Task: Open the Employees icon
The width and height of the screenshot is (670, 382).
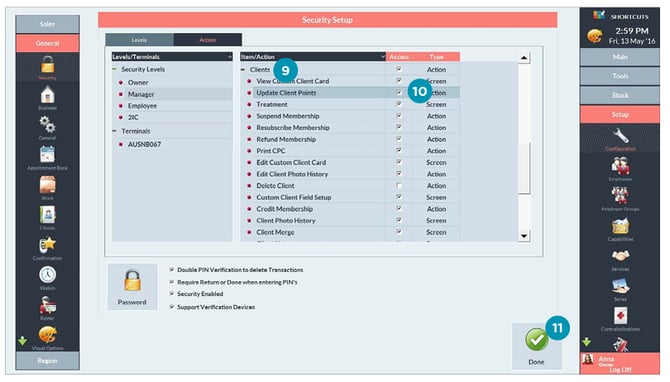Action: [620, 166]
